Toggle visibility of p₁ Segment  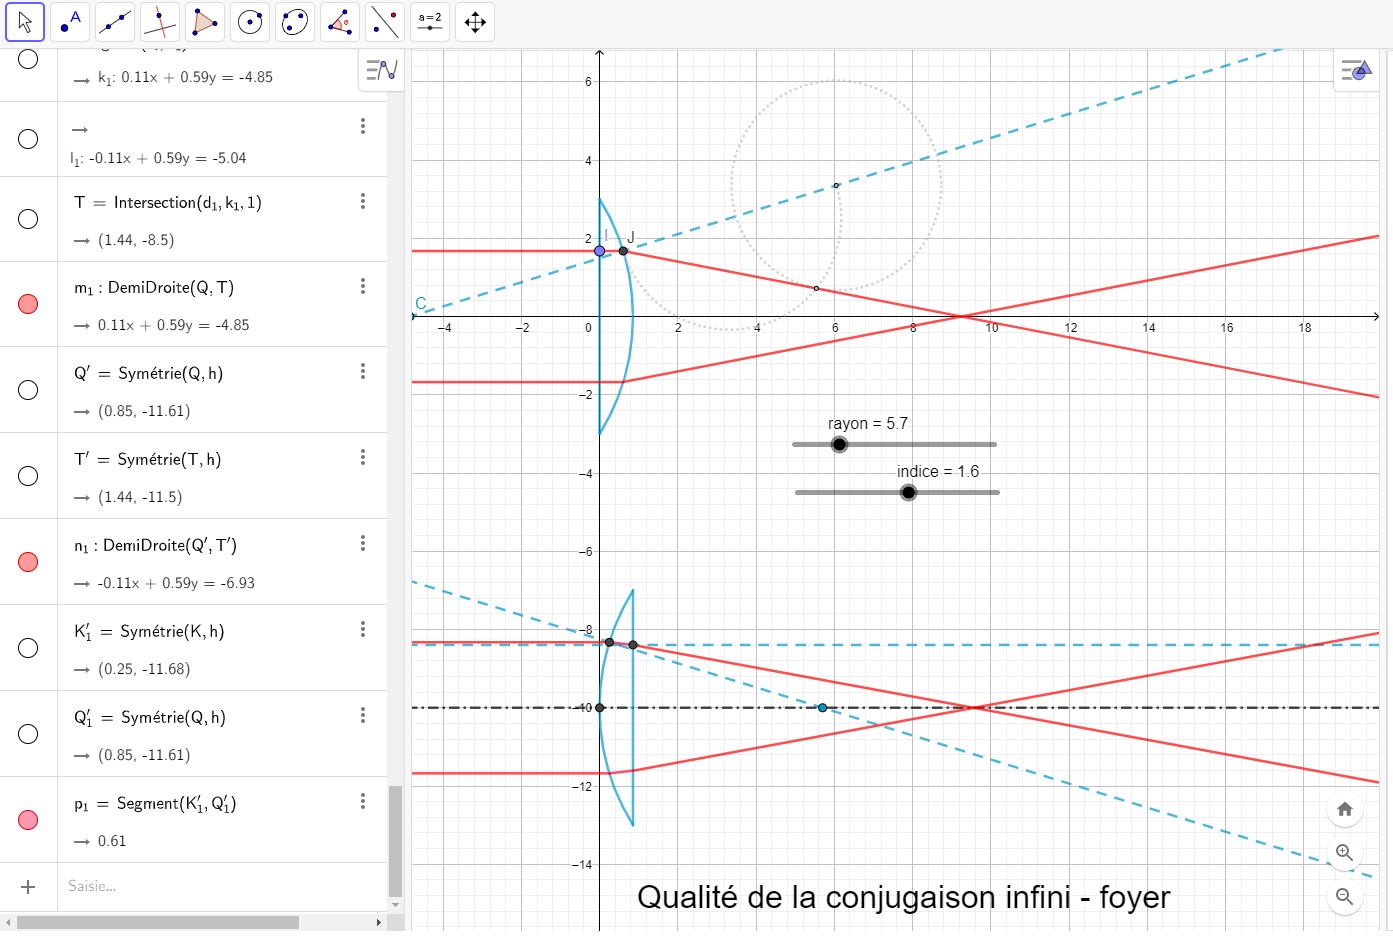(x=28, y=820)
